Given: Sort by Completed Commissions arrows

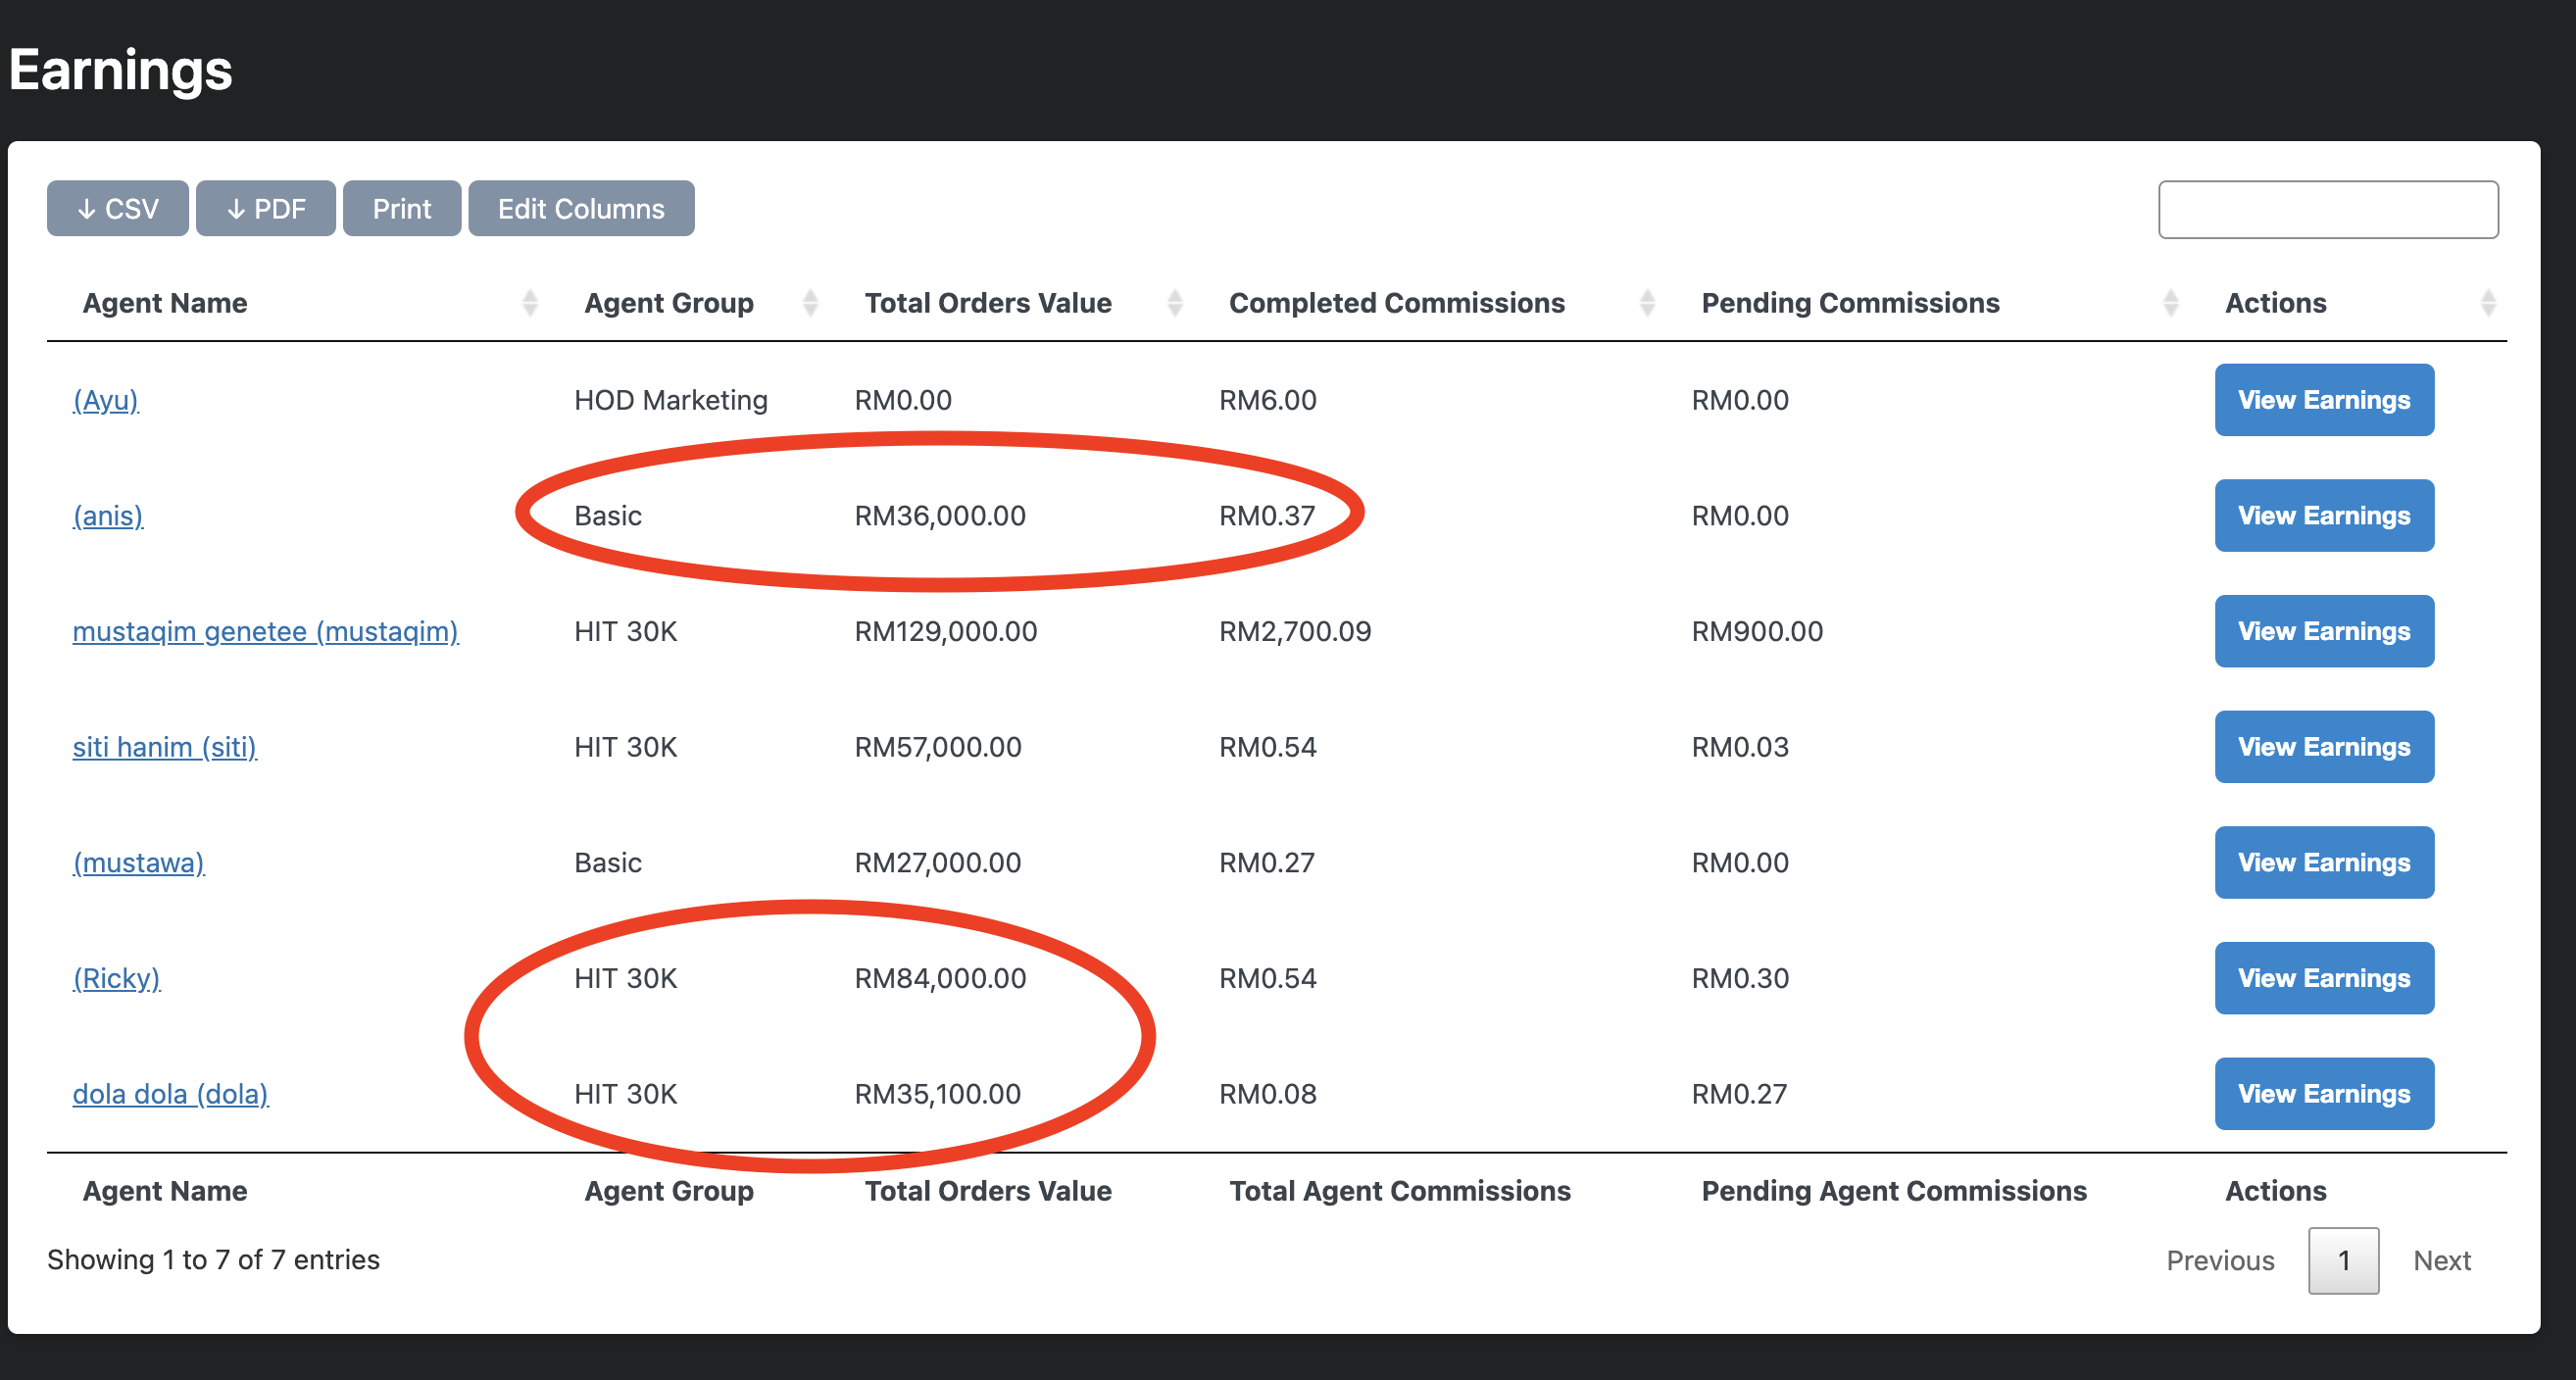Looking at the screenshot, I should pos(1647,303).
